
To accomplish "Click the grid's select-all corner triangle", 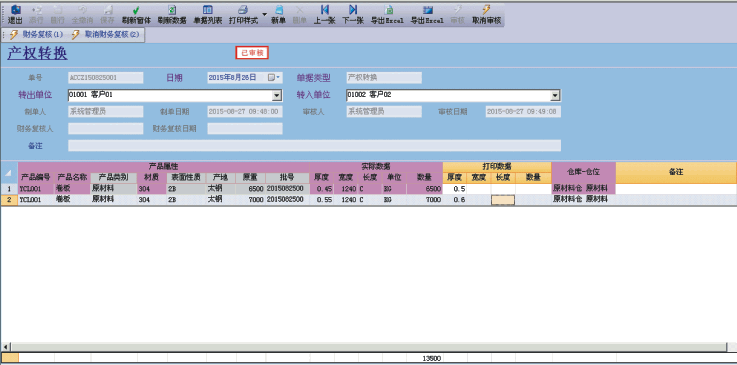I will tap(9, 173).
